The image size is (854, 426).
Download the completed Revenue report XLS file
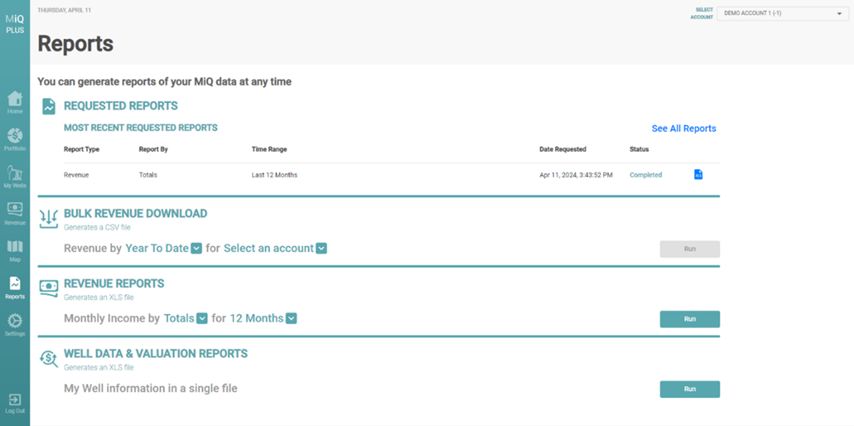698,174
